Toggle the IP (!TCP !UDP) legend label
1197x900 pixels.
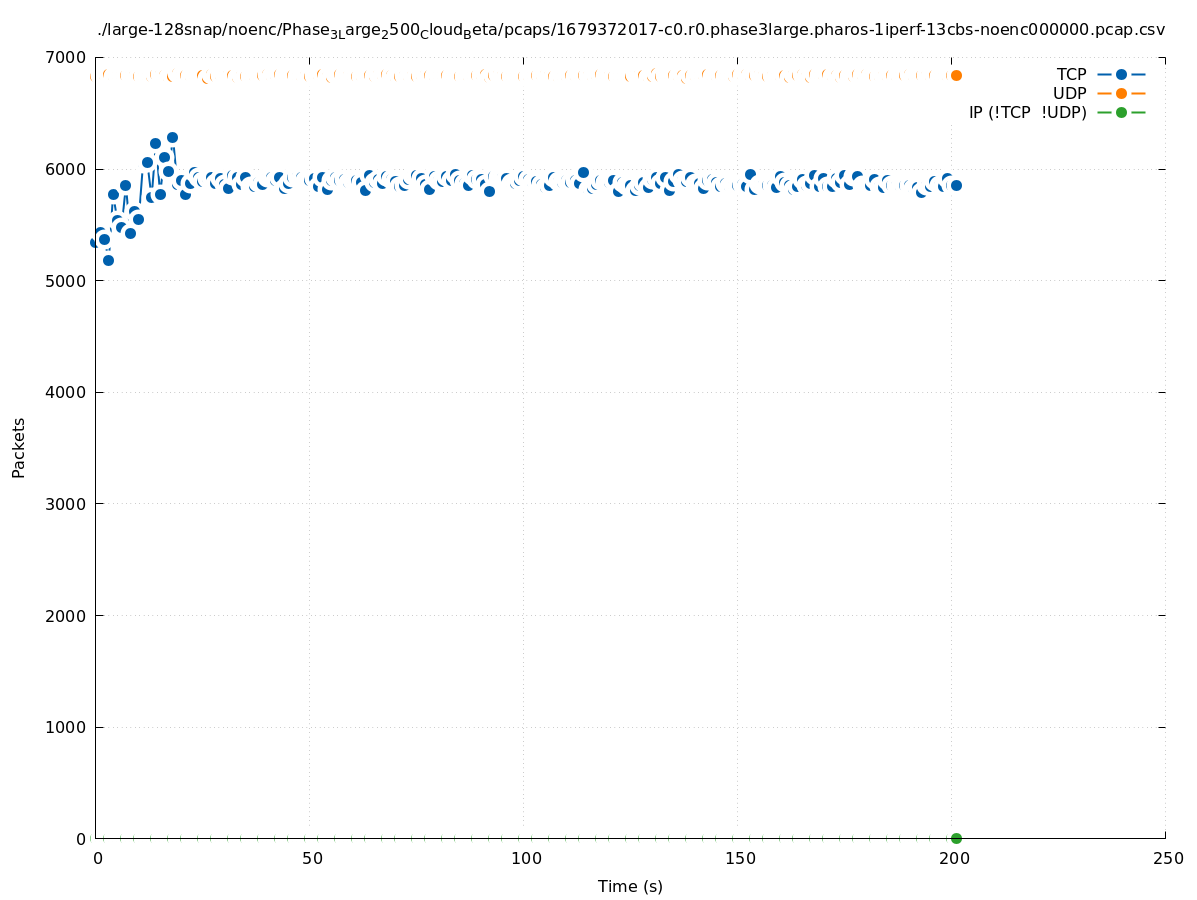pyautogui.click(x=1027, y=113)
